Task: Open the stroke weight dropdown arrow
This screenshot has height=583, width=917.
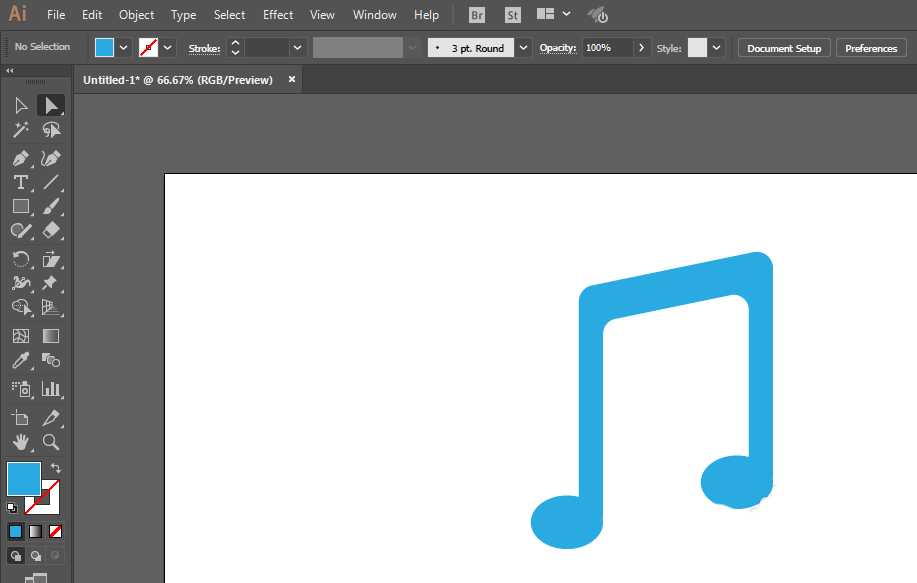Action: pyautogui.click(x=297, y=47)
